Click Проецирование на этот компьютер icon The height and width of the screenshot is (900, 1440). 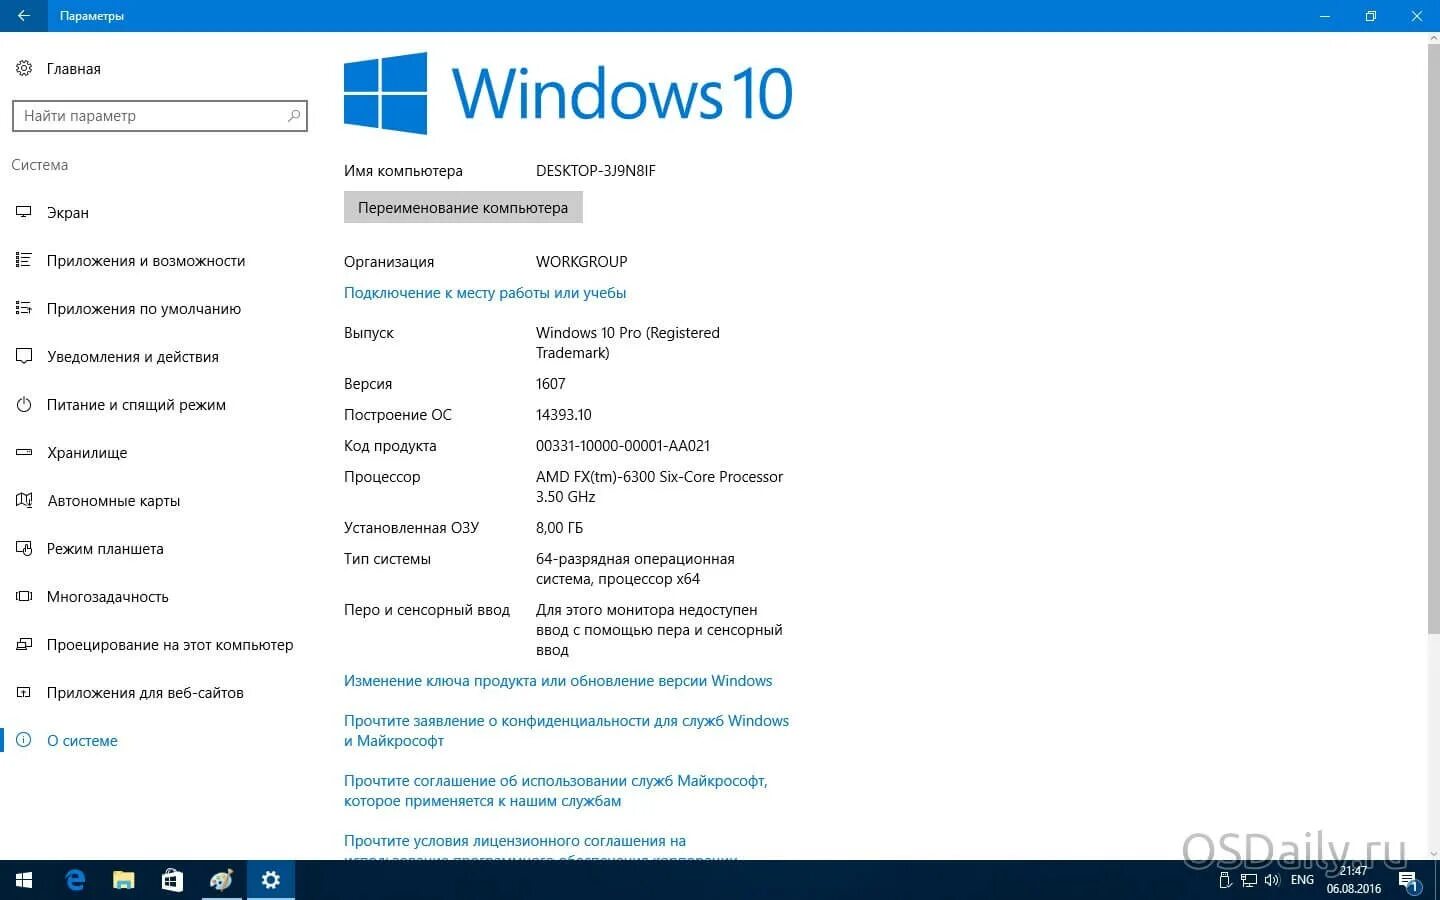(24, 644)
